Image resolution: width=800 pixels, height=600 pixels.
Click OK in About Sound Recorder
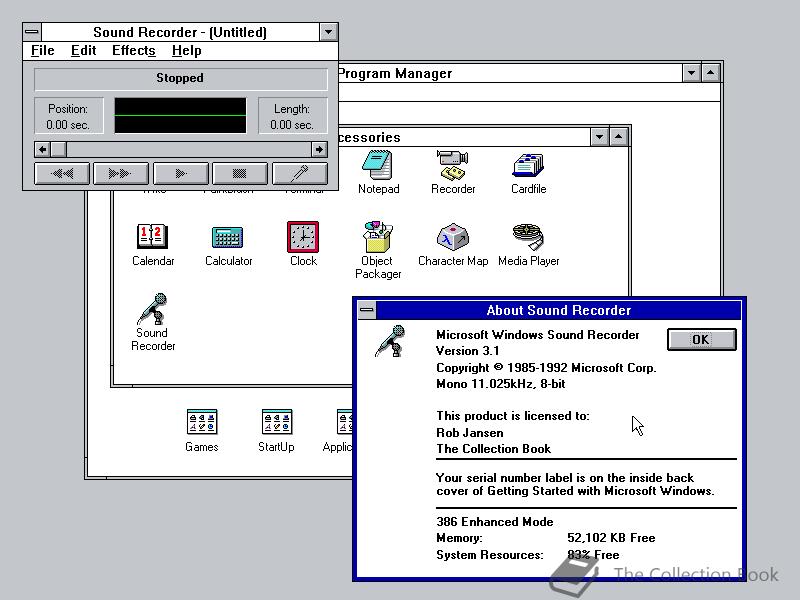pos(702,339)
